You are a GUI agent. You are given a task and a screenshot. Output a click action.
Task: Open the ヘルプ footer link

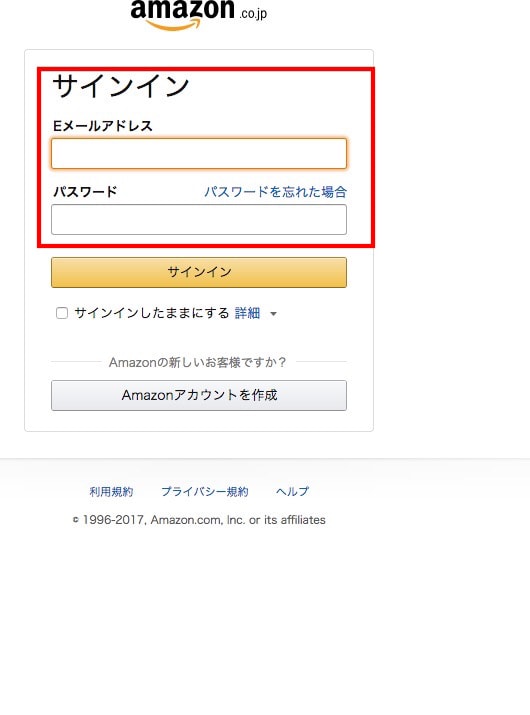point(292,492)
